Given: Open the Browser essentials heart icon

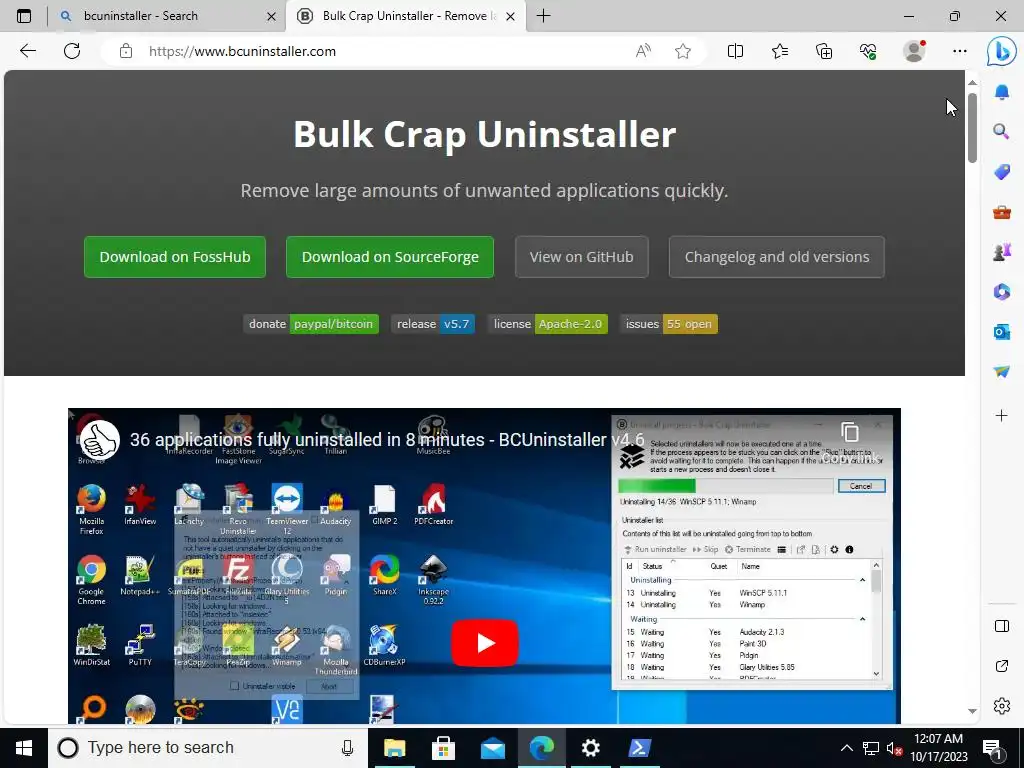Looking at the screenshot, I should 868,51.
